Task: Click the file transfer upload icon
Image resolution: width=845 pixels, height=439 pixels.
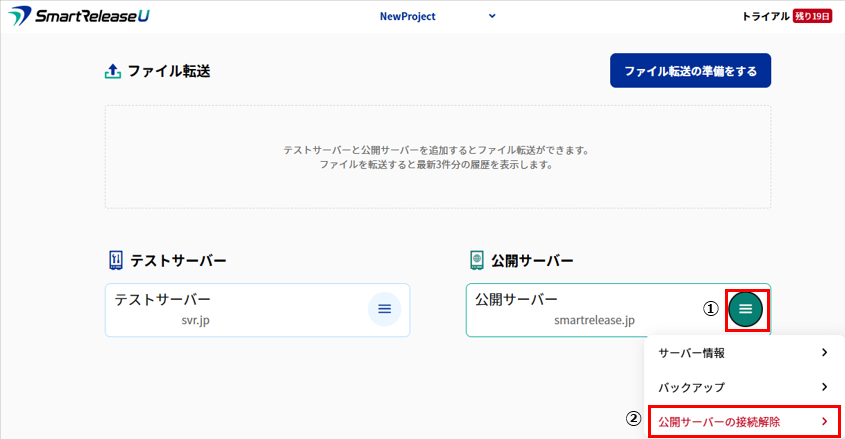Action: pos(113,71)
